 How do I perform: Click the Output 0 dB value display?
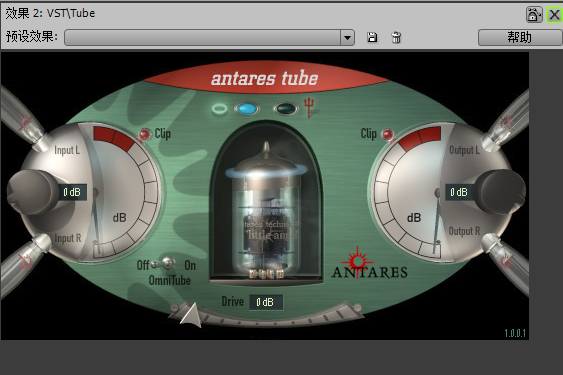pos(460,192)
